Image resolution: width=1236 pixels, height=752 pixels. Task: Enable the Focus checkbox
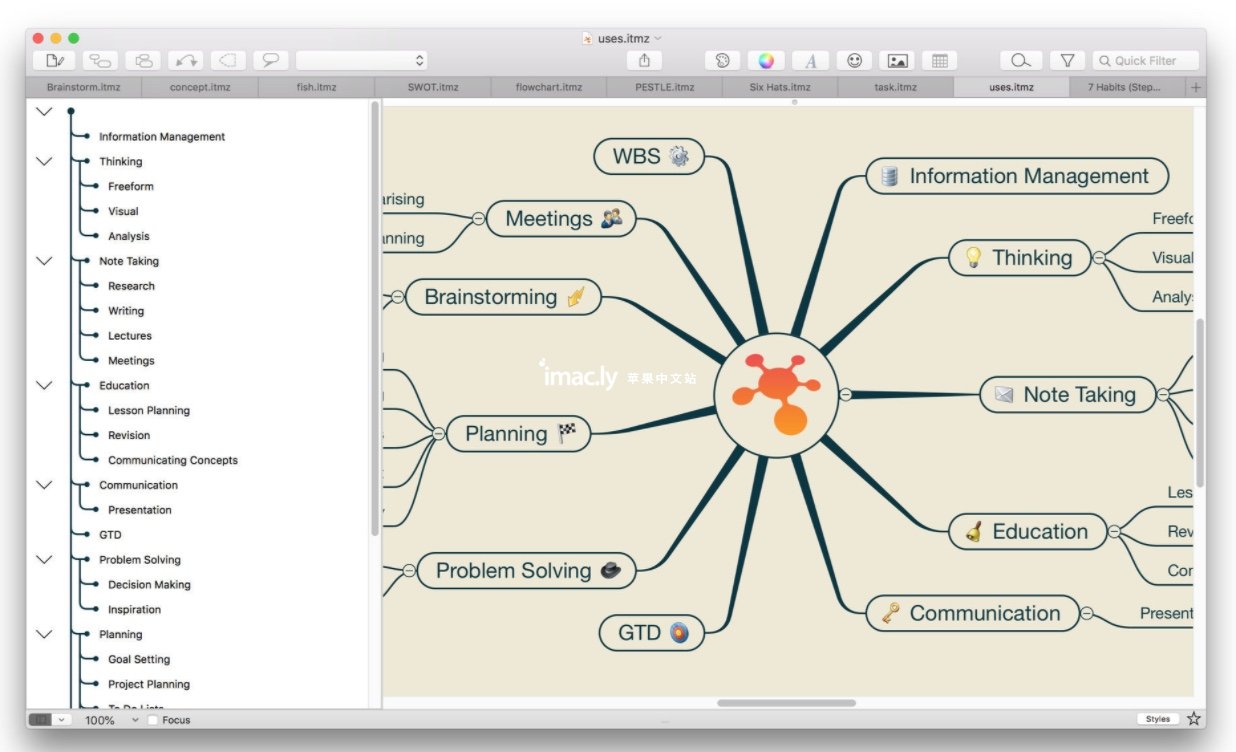tap(153, 720)
